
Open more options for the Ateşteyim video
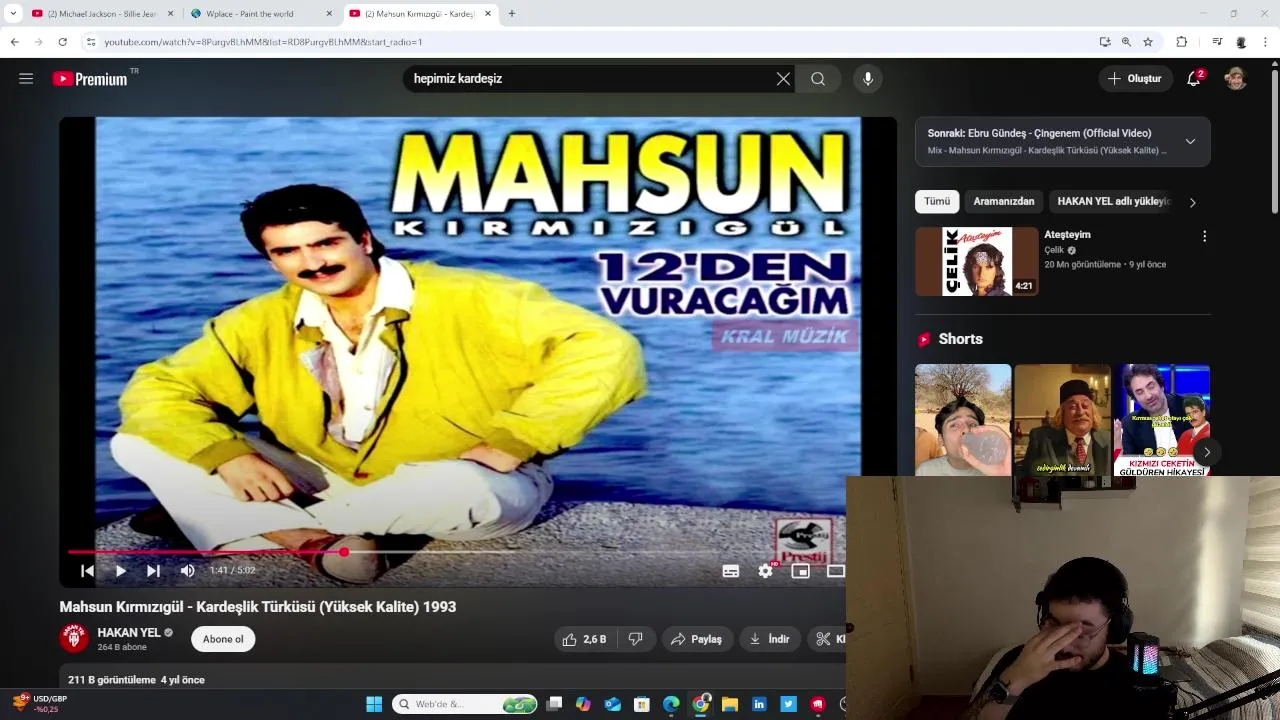pos(1204,236)
